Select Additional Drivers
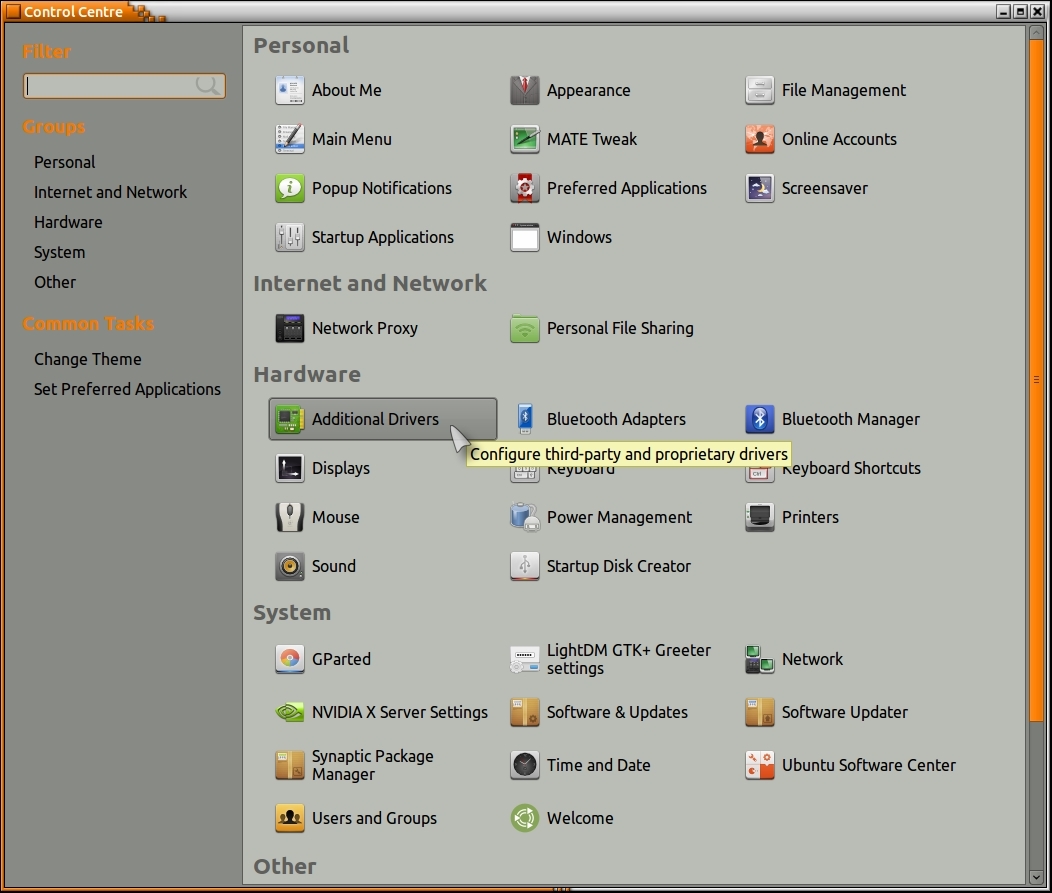The image size is (1052, 893). point(382,419)
